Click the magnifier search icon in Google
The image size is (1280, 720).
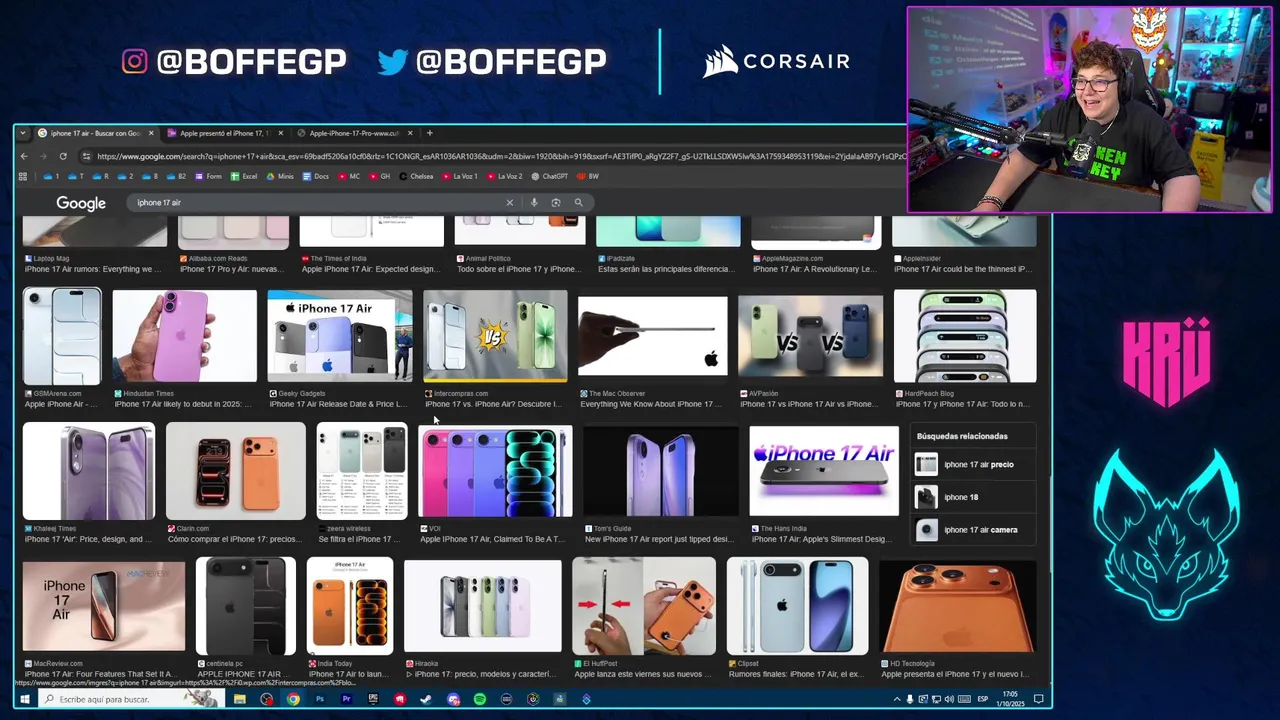click(578, 202)
